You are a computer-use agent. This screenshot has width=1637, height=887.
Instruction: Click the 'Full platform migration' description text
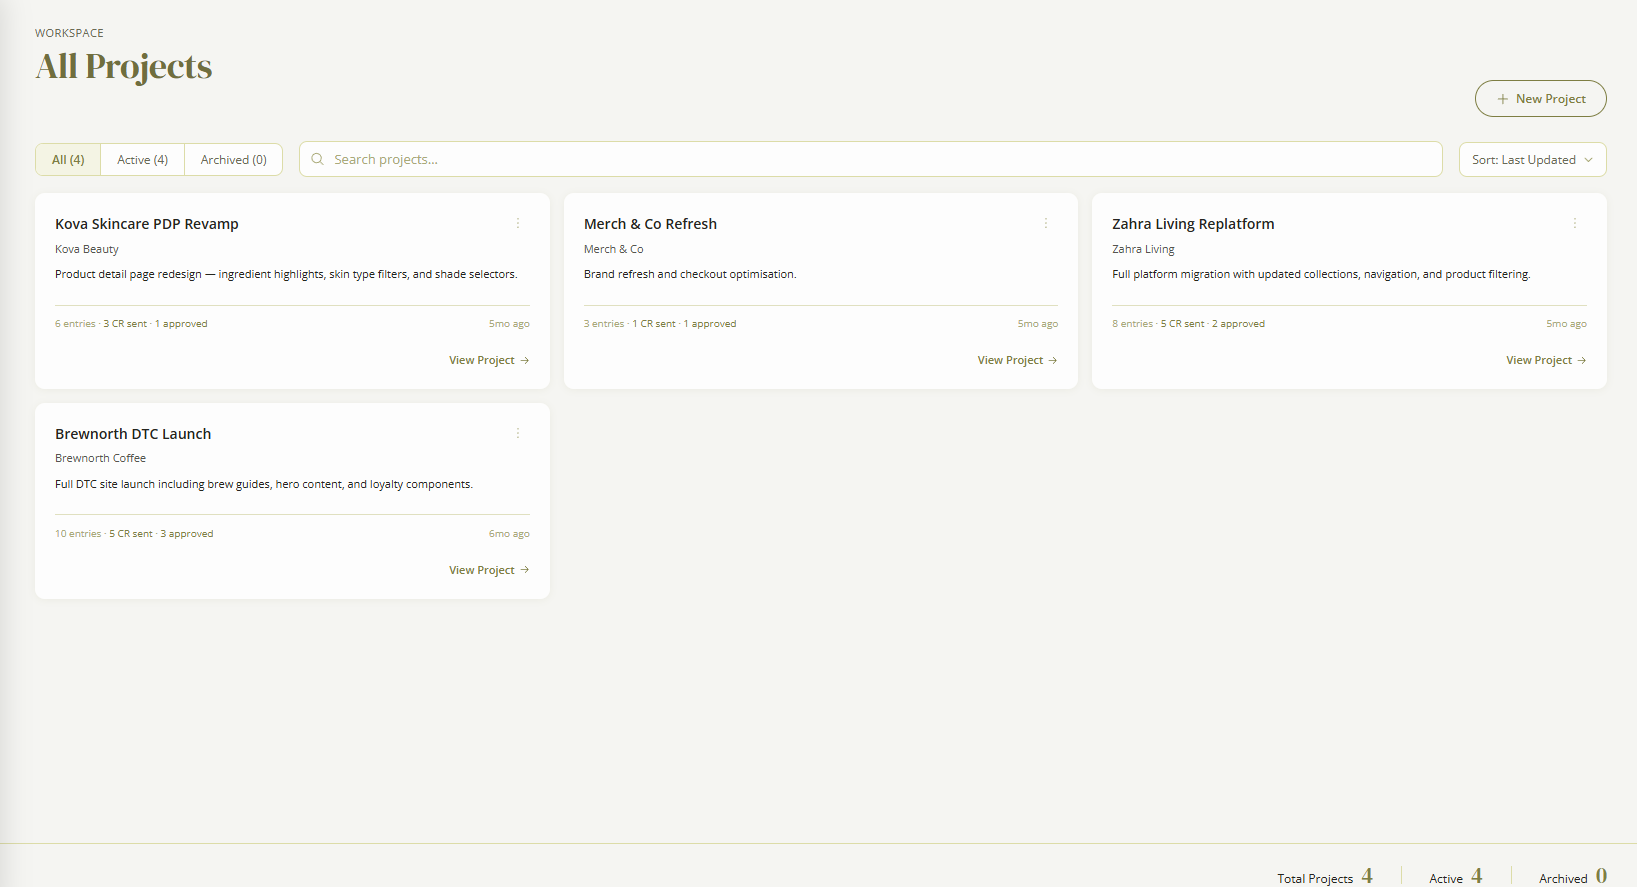[1321, 274]
